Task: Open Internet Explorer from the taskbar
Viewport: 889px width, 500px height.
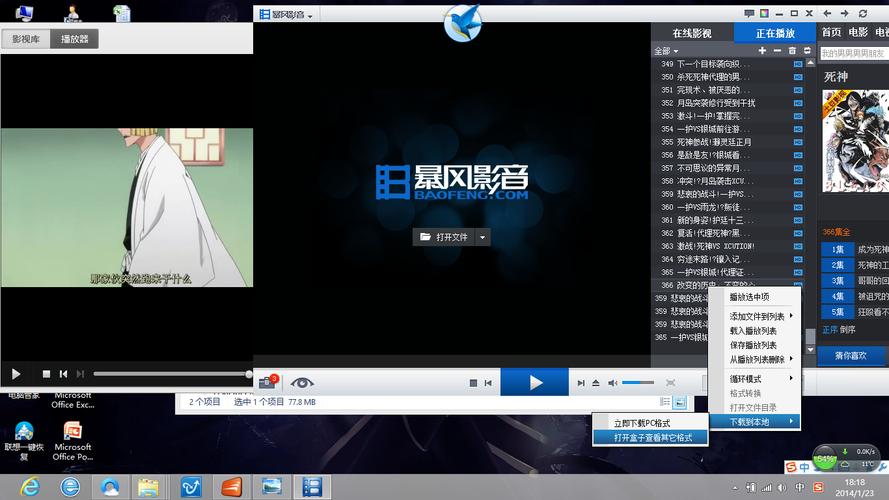Action: click(29, 487)
